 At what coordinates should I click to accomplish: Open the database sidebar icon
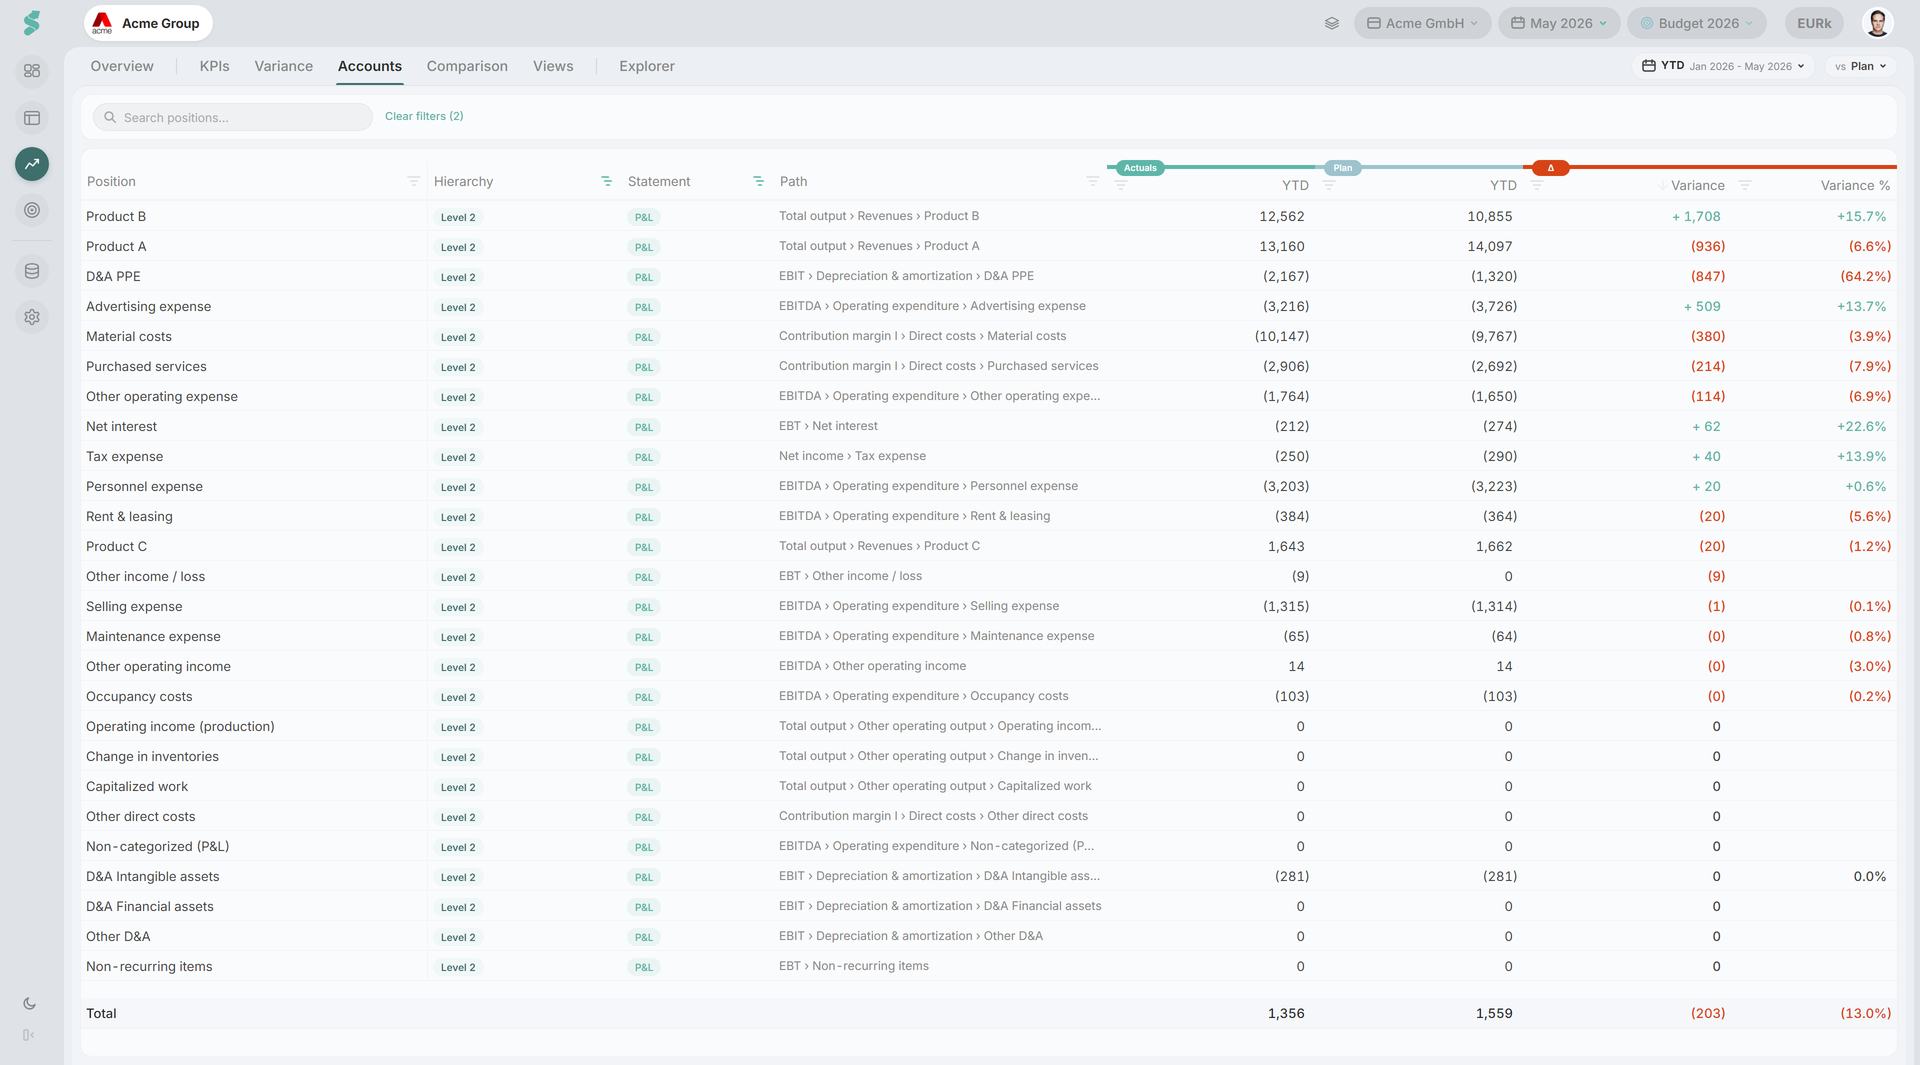(x=32, y=271)
